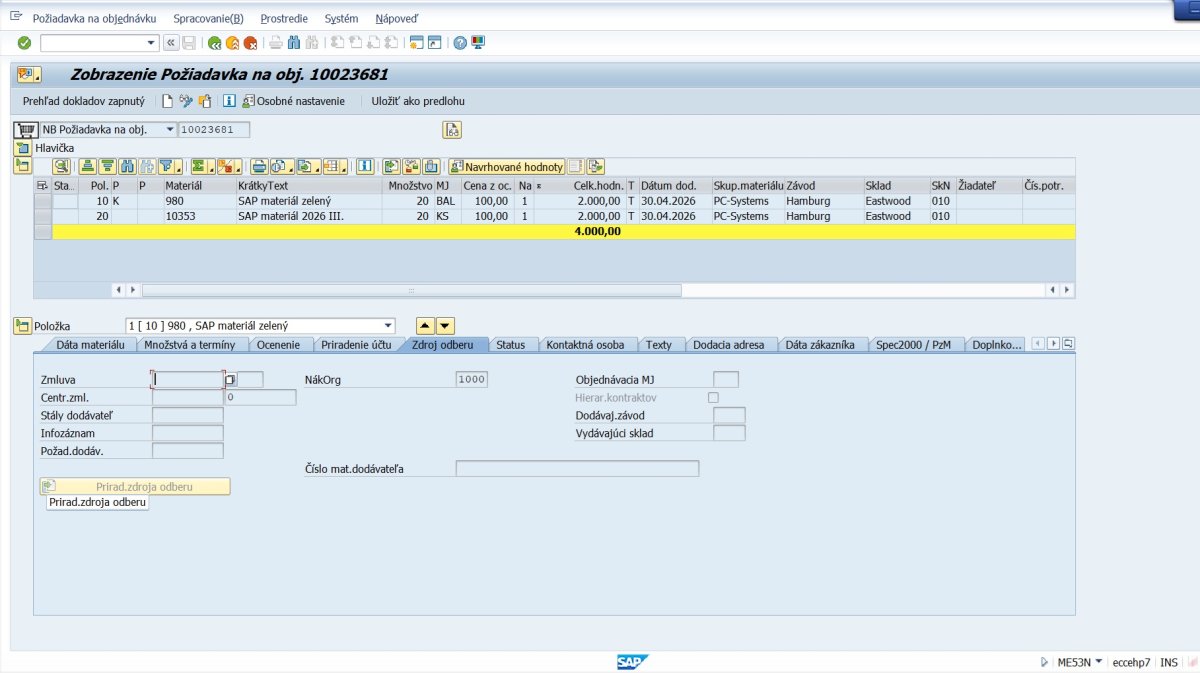The height and width of the screenshot is (673, 1200).
Task: Collapse the Hlavička header section
Action: coord(22,148)
